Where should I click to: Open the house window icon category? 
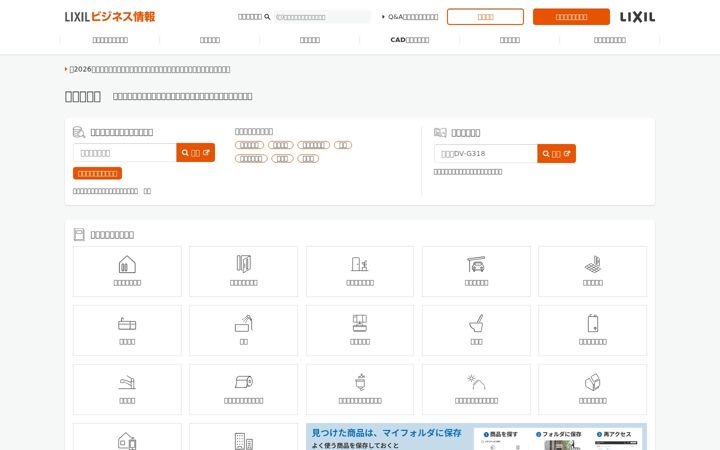[x=127, y=271]
